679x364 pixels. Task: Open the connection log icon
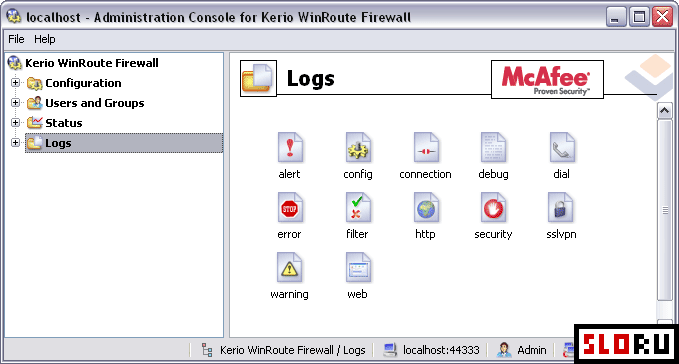coord(426,148)
